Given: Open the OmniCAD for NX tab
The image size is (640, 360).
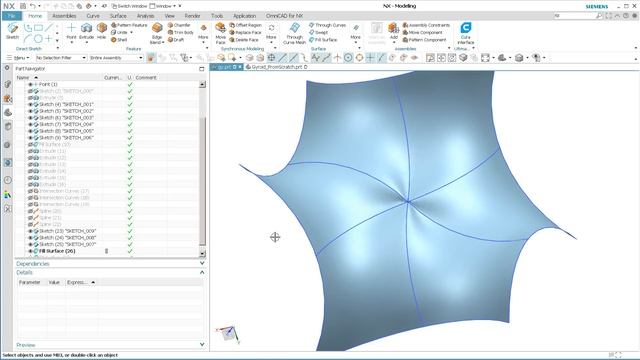Looking at the screenshot, I should [x=284, y=16].
